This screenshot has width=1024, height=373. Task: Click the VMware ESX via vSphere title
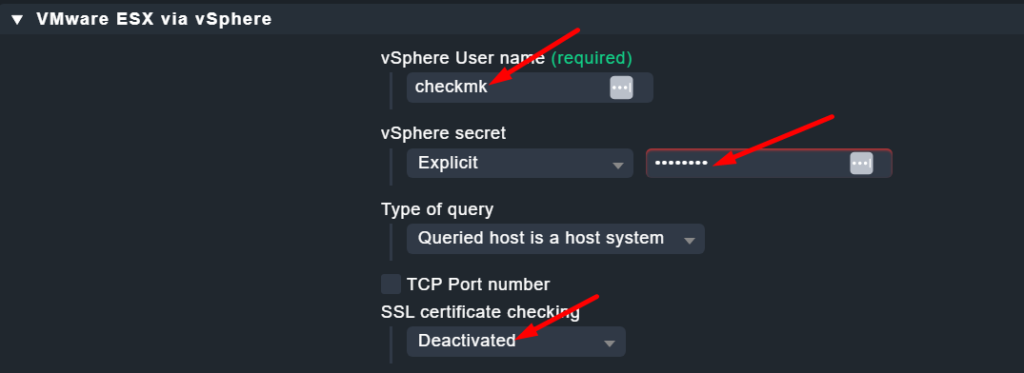pyautogui.click(x=154, y=20)
